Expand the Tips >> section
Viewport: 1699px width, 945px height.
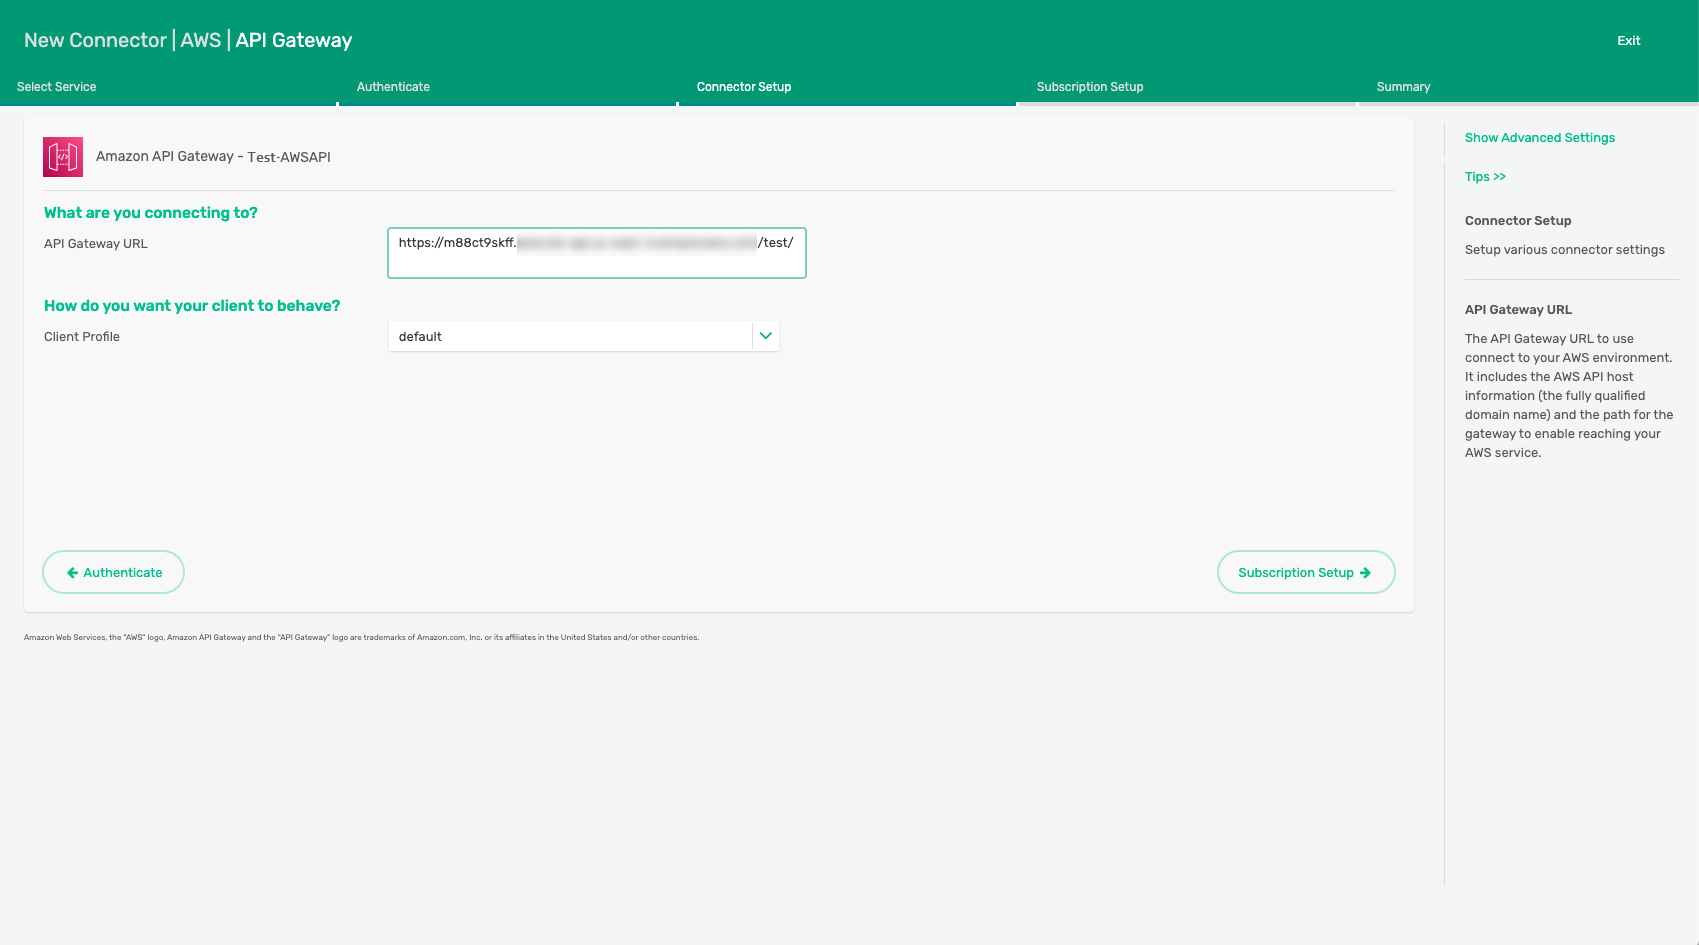pos(1485,177)
